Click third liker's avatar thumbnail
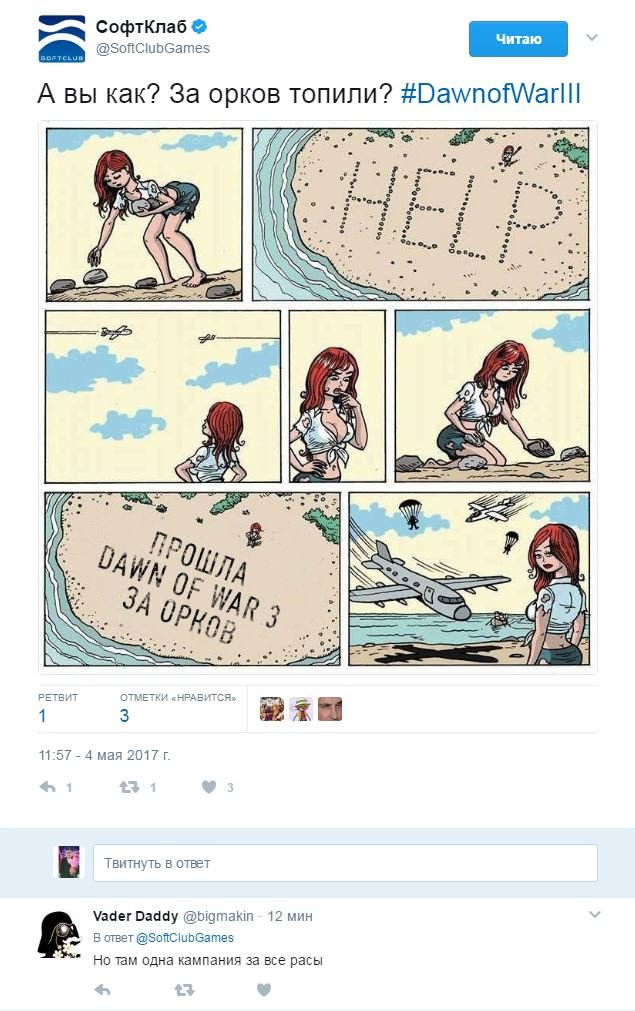 pos(329,709)
